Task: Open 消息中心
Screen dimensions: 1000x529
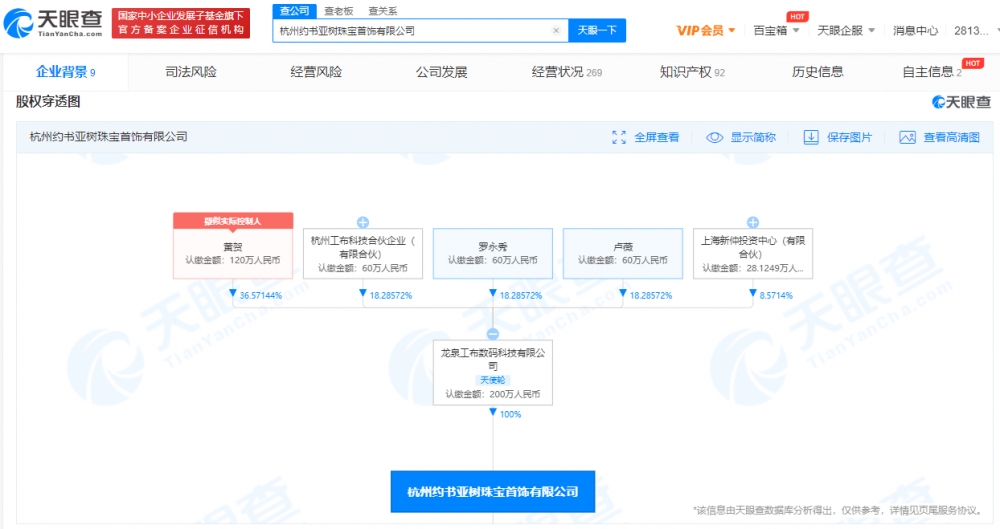Action: 915,31
